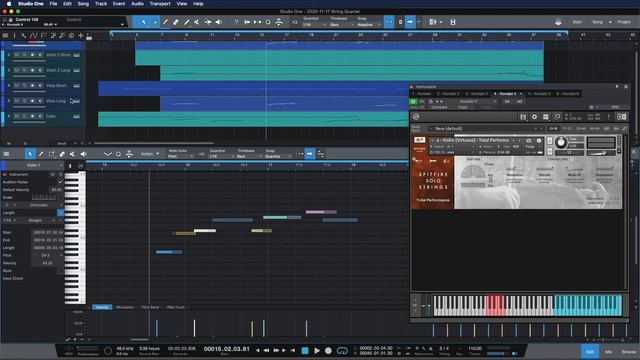Click the red keys on Kontakt keyboard
The width and height of the screenshot is (640, 360).
496,305
